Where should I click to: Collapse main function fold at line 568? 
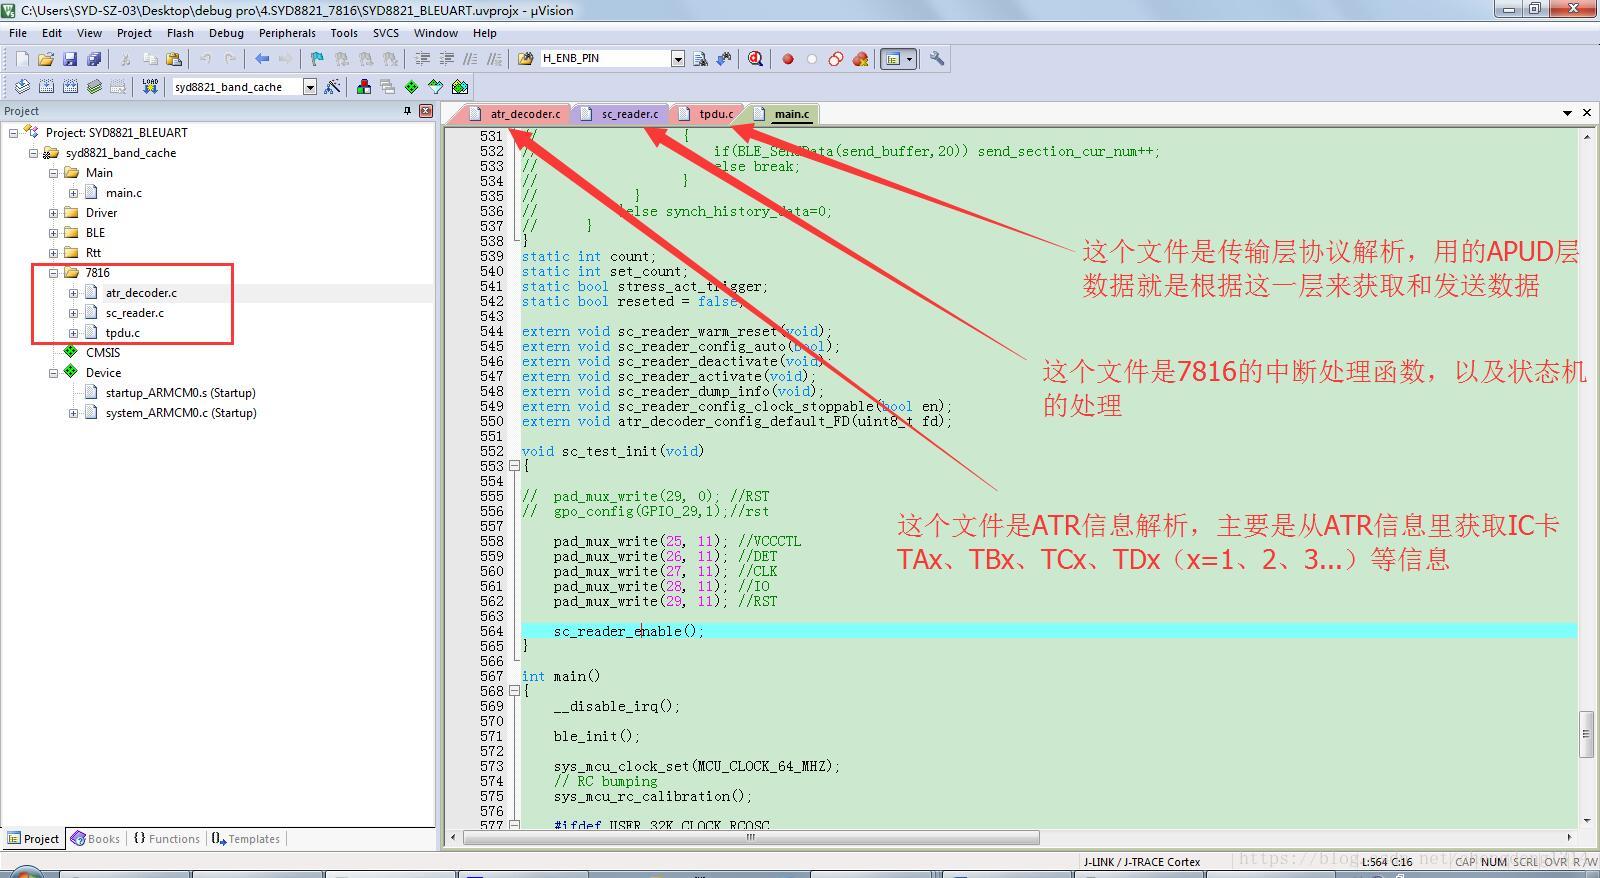514,691
